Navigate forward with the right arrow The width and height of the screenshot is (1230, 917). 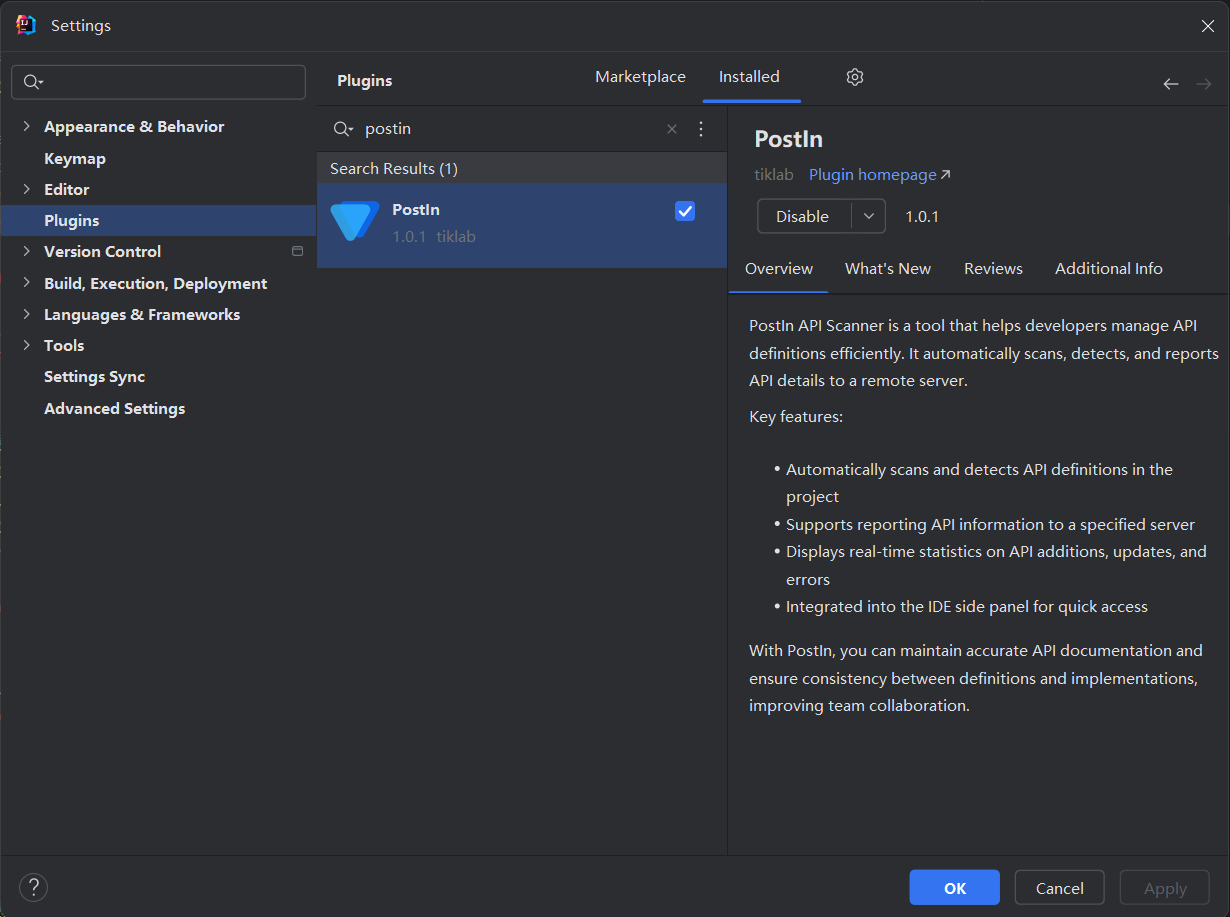pyautogui.click(x=1204, y=84)
